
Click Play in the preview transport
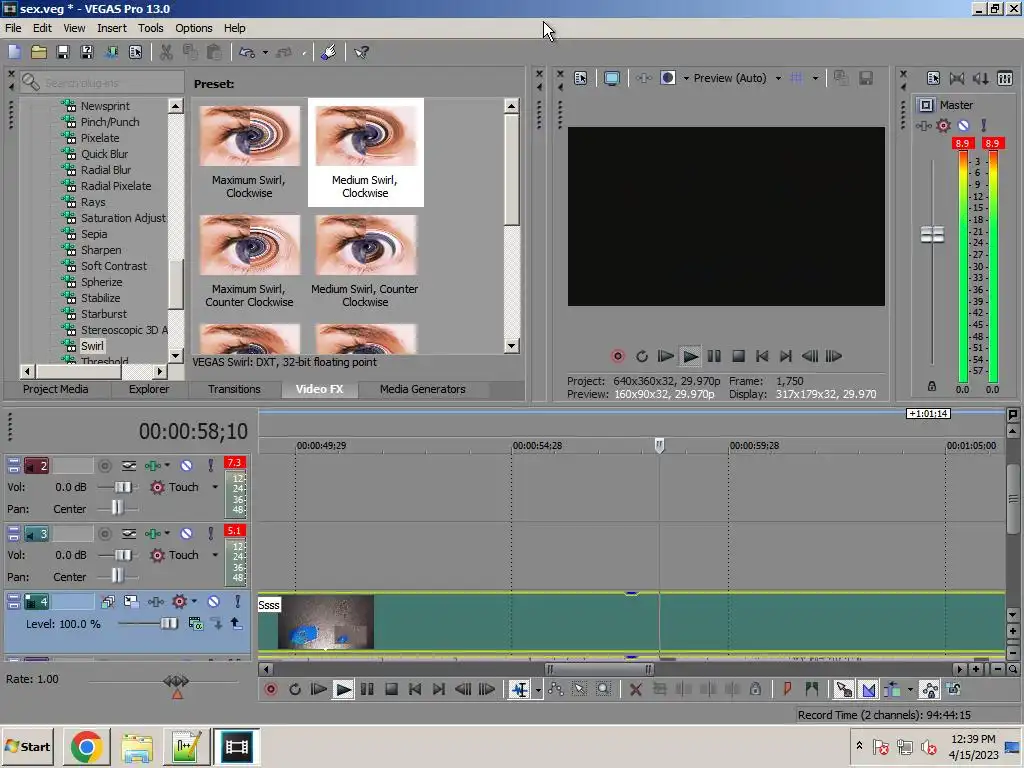(x=690, y=356)
